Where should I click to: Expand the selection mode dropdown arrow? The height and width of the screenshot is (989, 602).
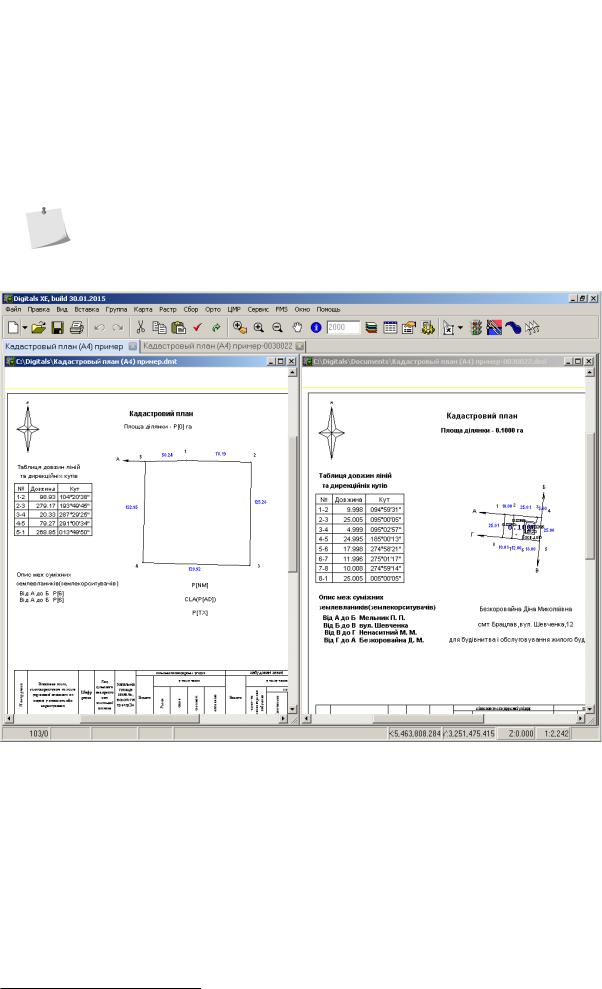tap(460, 328)
